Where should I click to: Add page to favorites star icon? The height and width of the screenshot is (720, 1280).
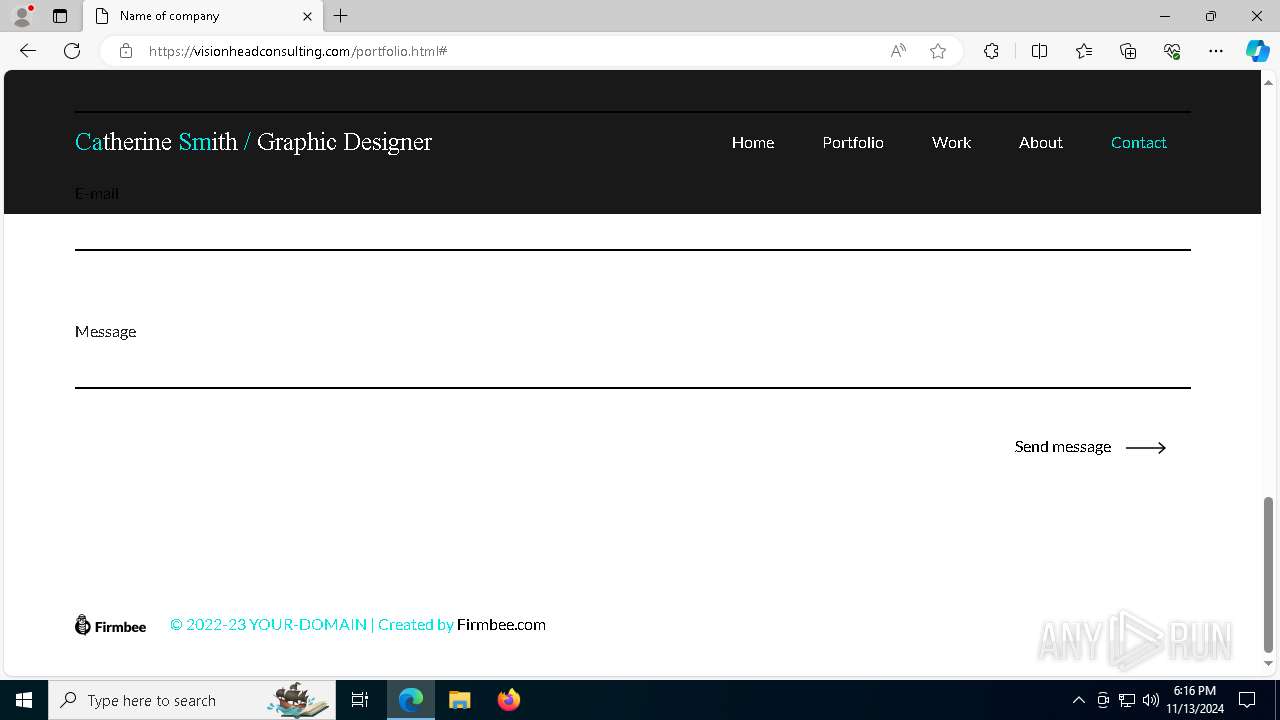(938, 51)
